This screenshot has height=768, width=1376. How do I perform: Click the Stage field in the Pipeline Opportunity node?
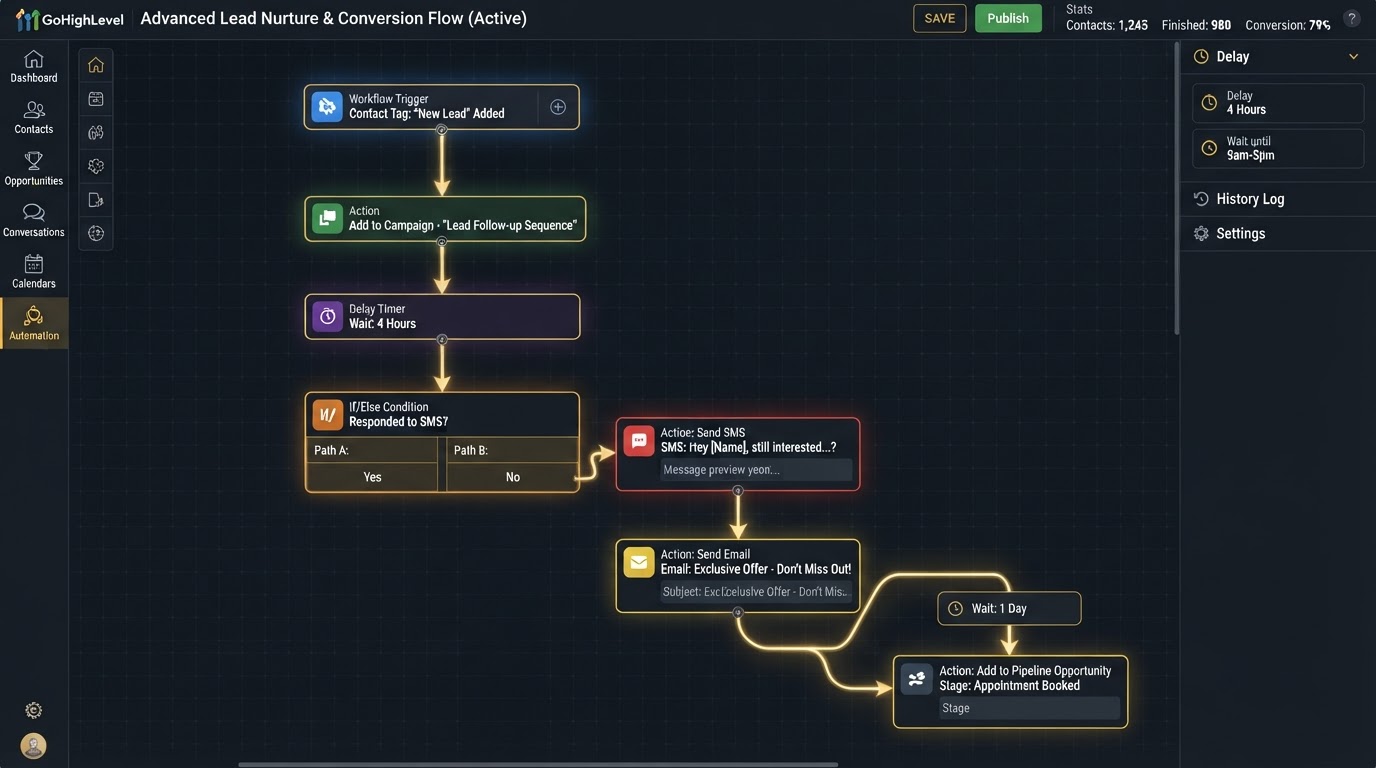(x=1028, y=708)
